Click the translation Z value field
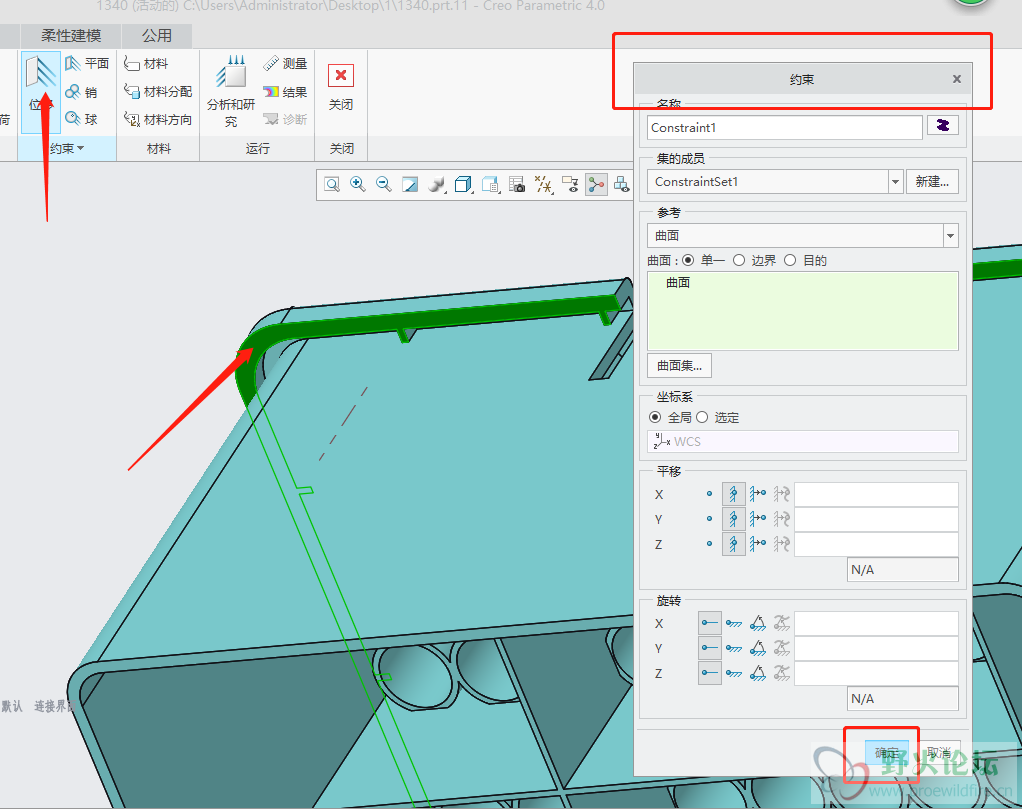Image resolution: width=1022 pixels, height=809 pixels. 877,544
